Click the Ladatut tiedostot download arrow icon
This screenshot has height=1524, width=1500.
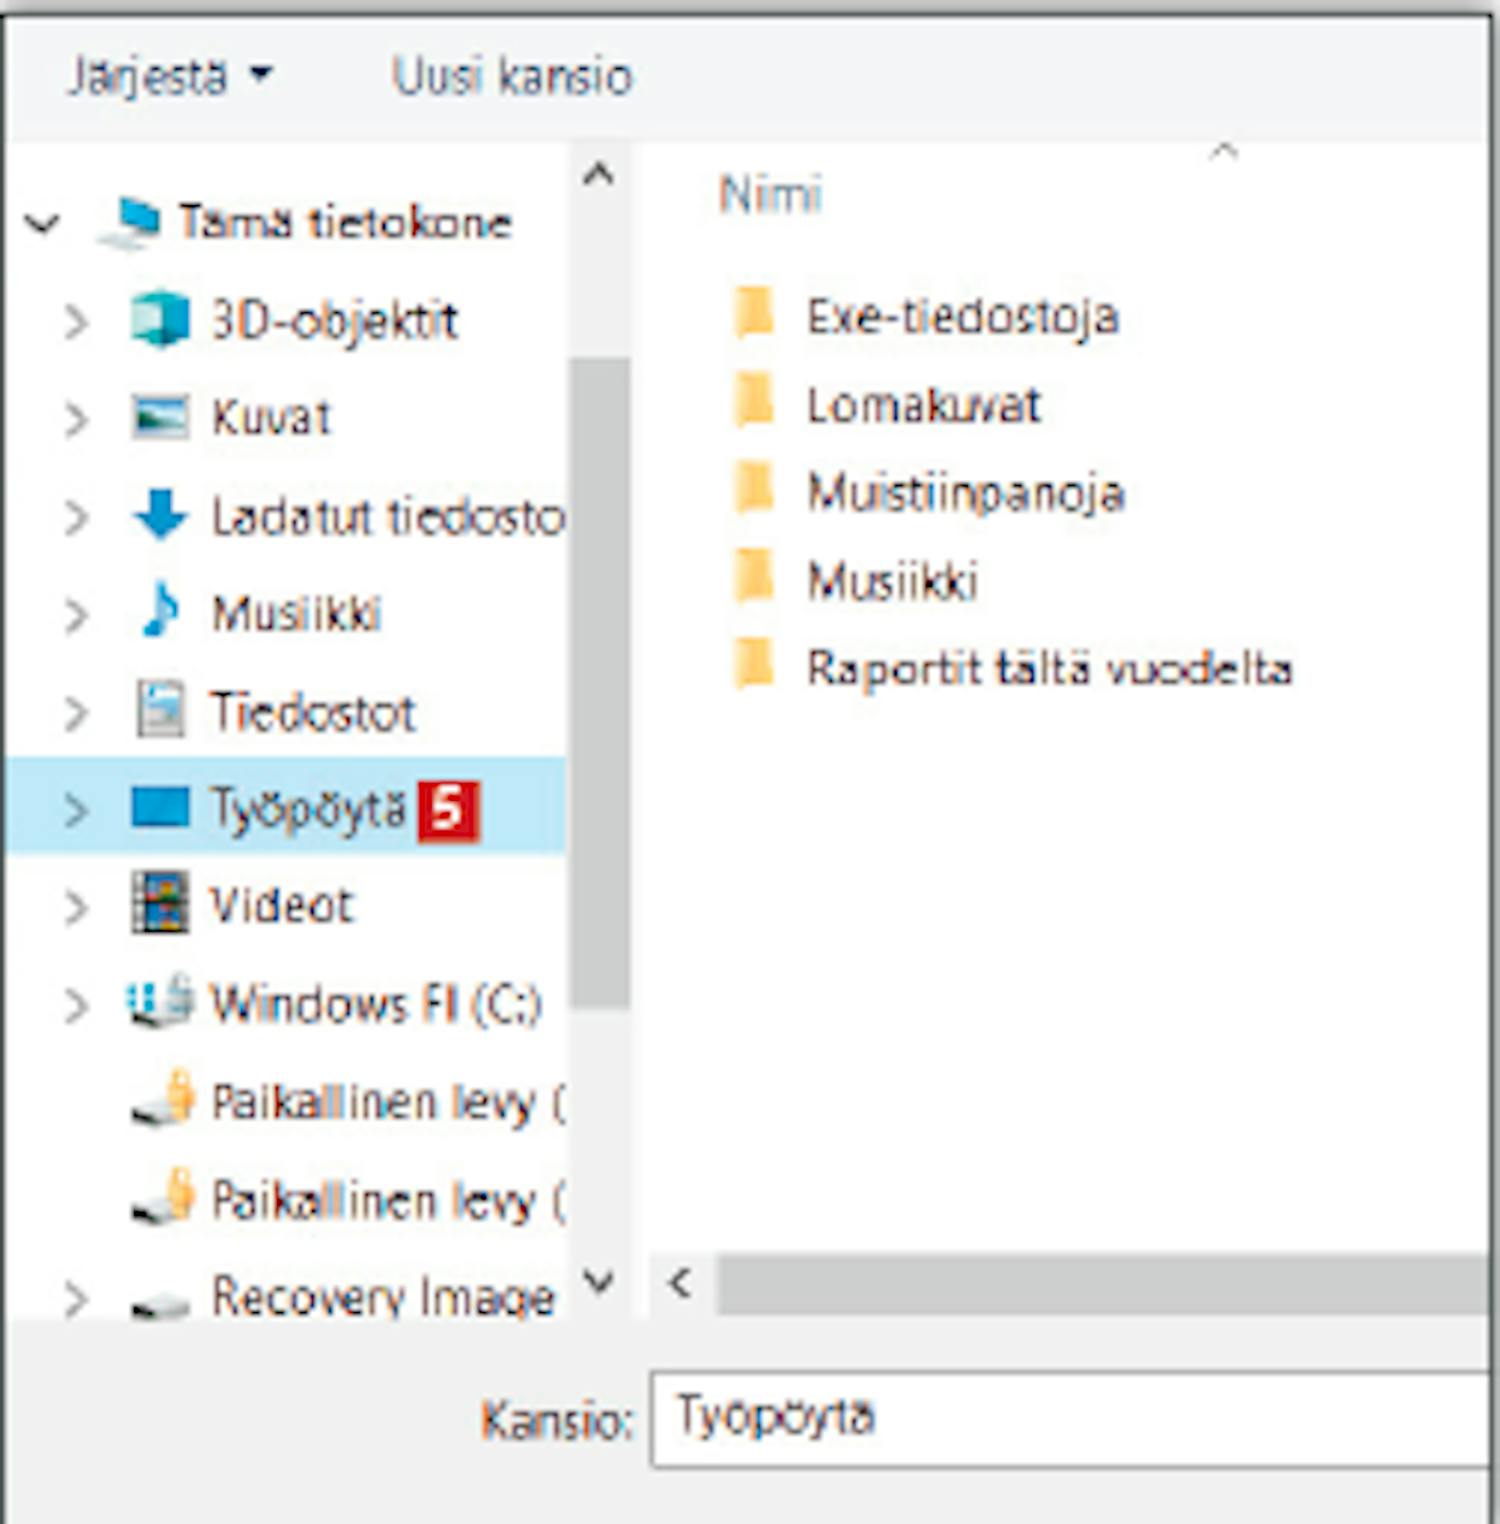[160, 516]
